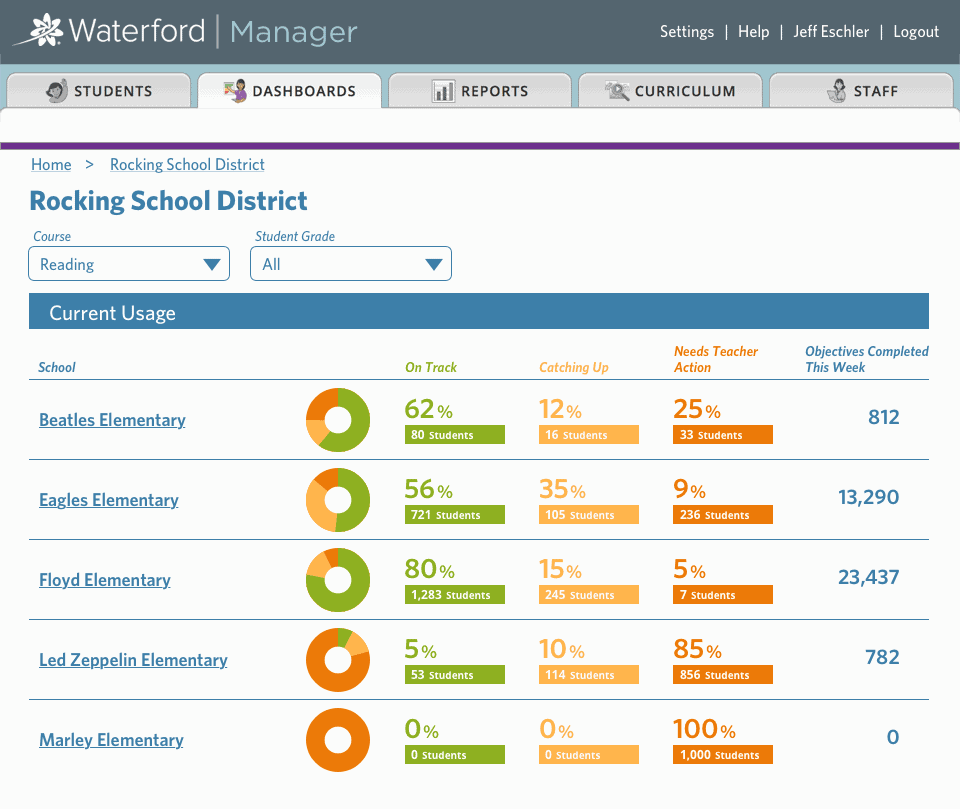Click the Curriculum tab magnifier icon
This screenshot has height=809, width=960.
pos(617,91)
